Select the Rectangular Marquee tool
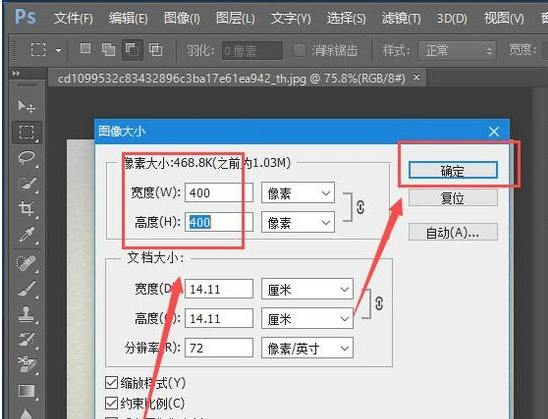This screenshot has height=419, width=548. pos(27,132)
